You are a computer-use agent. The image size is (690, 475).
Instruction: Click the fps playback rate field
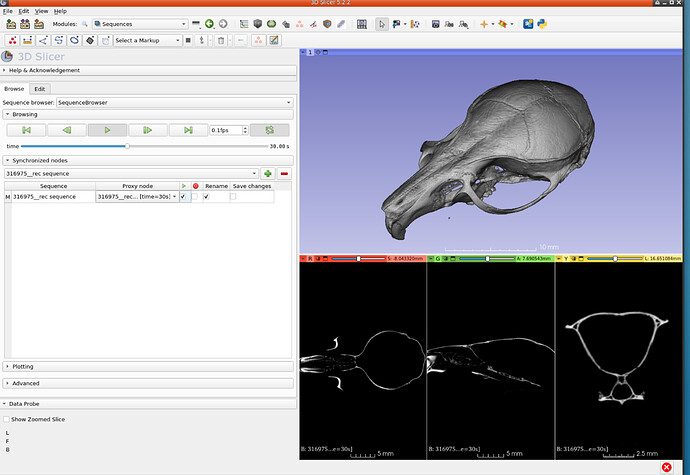click(225, 130)
